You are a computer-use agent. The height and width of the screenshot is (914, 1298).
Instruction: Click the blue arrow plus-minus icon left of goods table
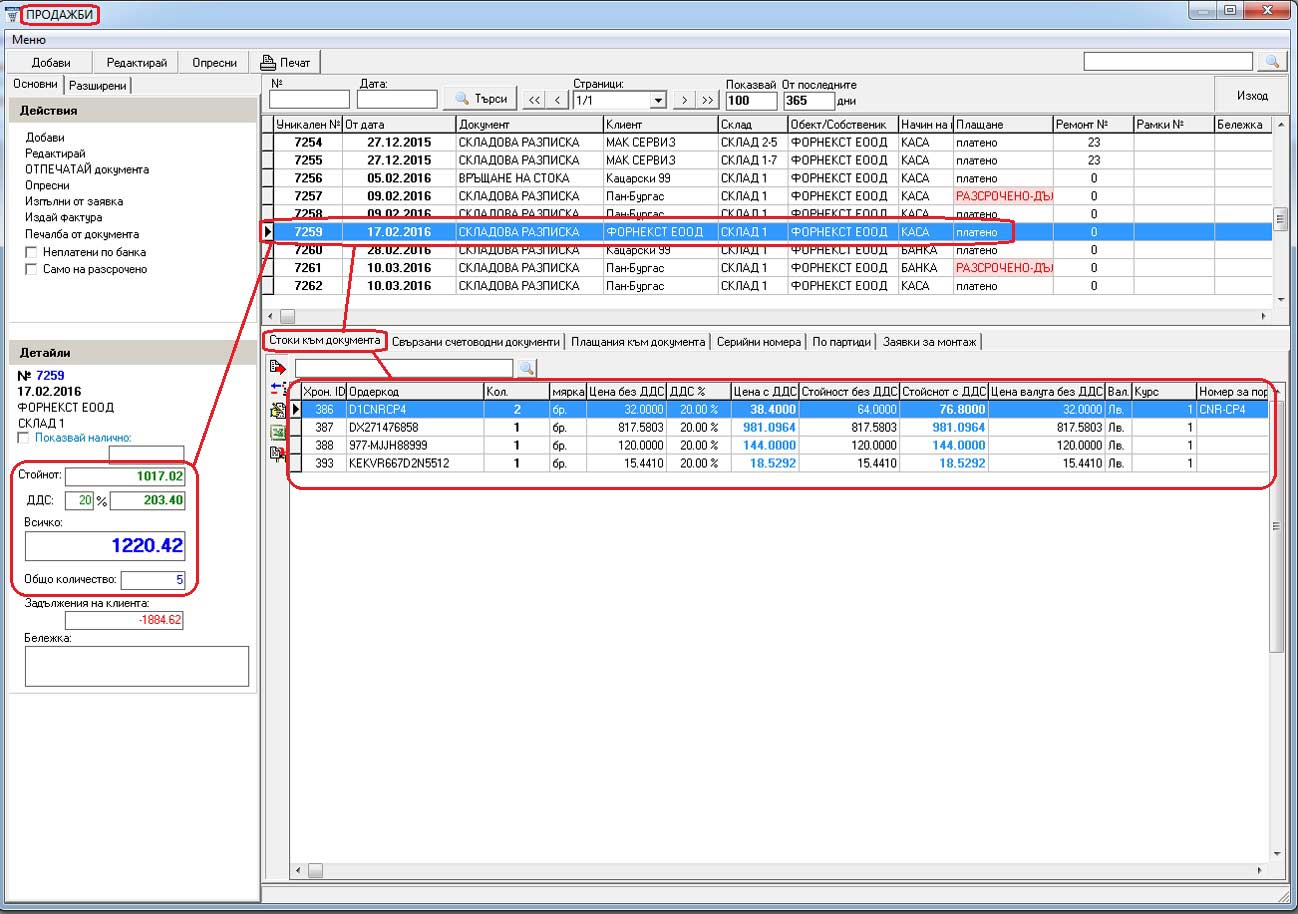(278, 388)
